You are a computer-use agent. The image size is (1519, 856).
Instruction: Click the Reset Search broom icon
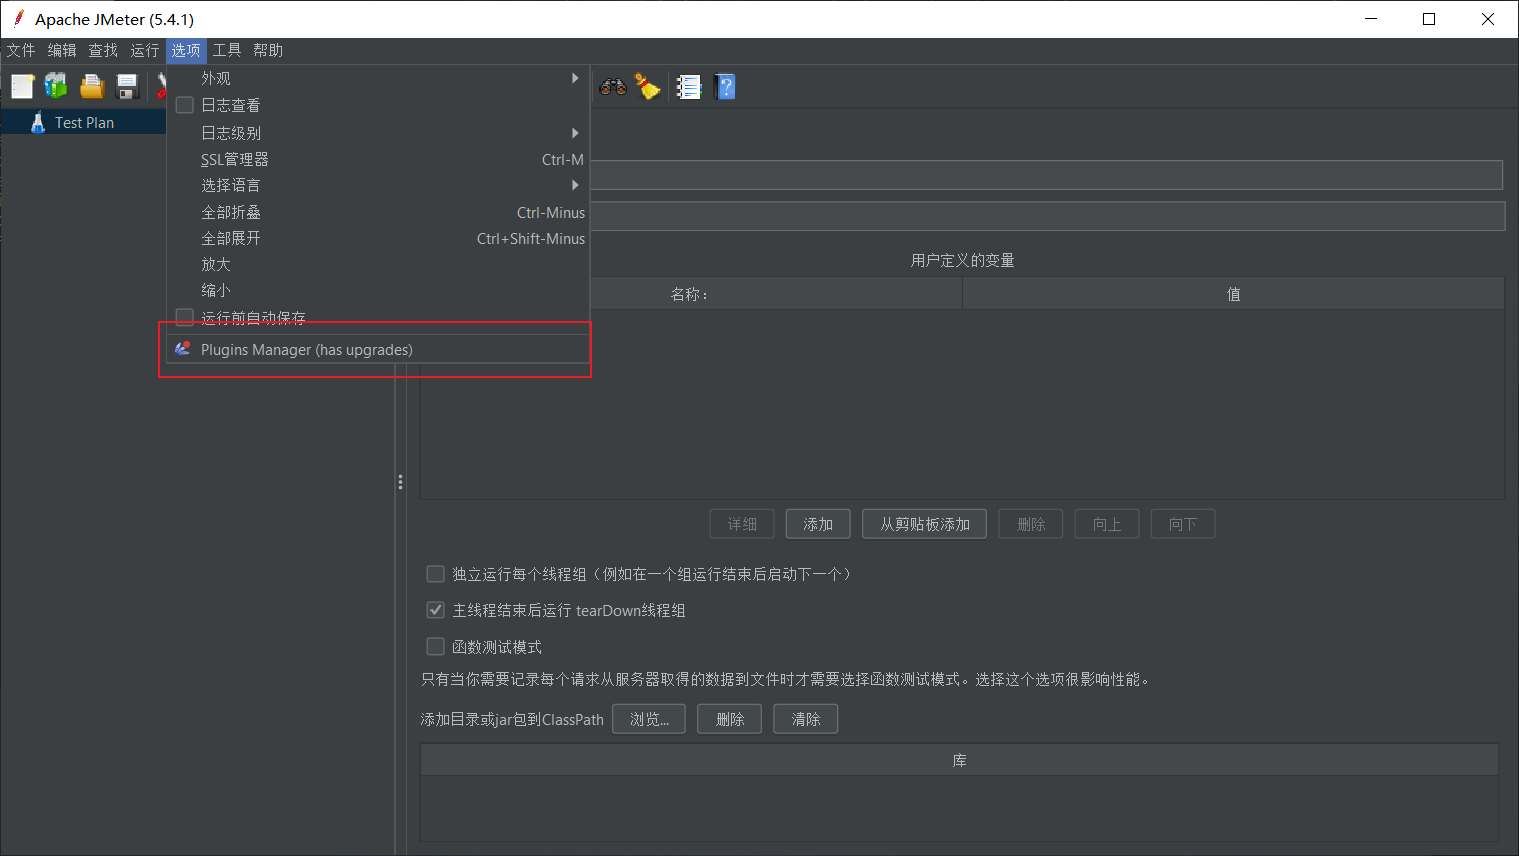click(648, 87)
